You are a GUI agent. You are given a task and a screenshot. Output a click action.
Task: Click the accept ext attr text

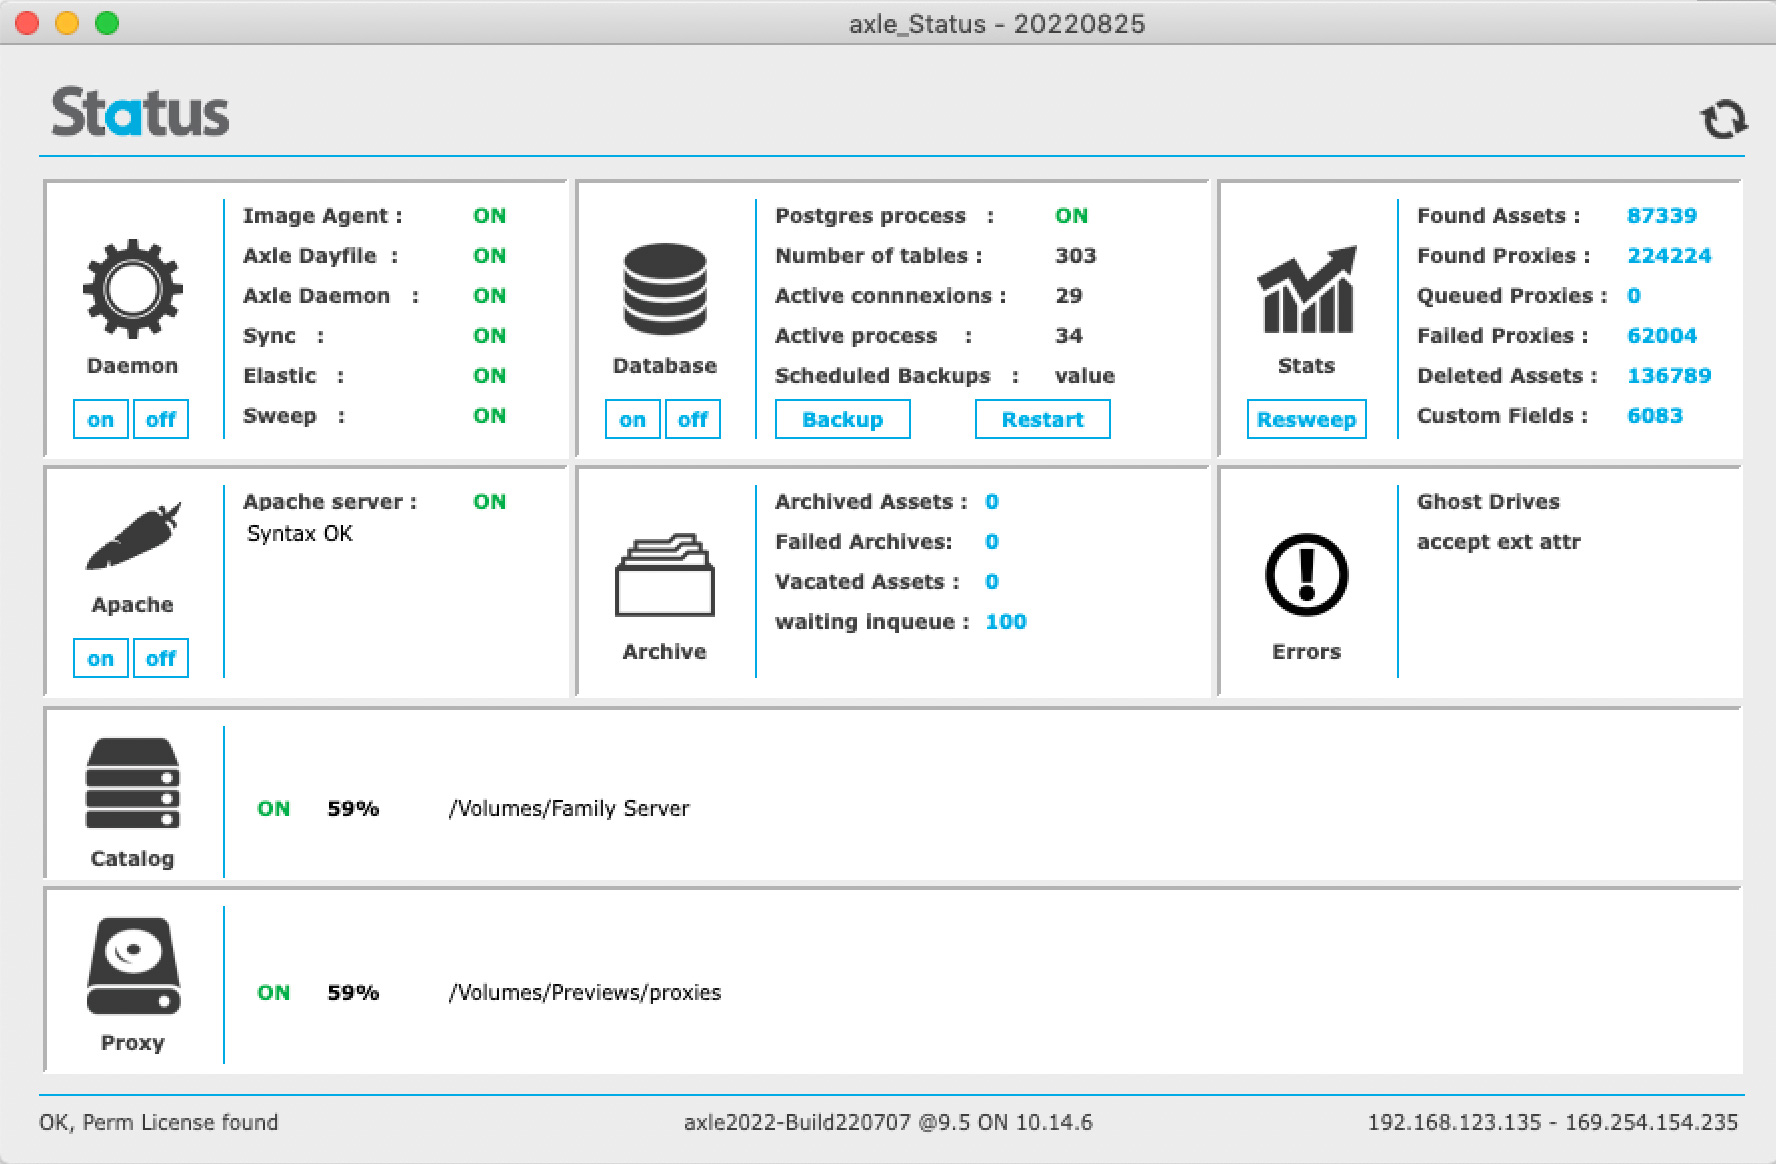[1499, 541]
